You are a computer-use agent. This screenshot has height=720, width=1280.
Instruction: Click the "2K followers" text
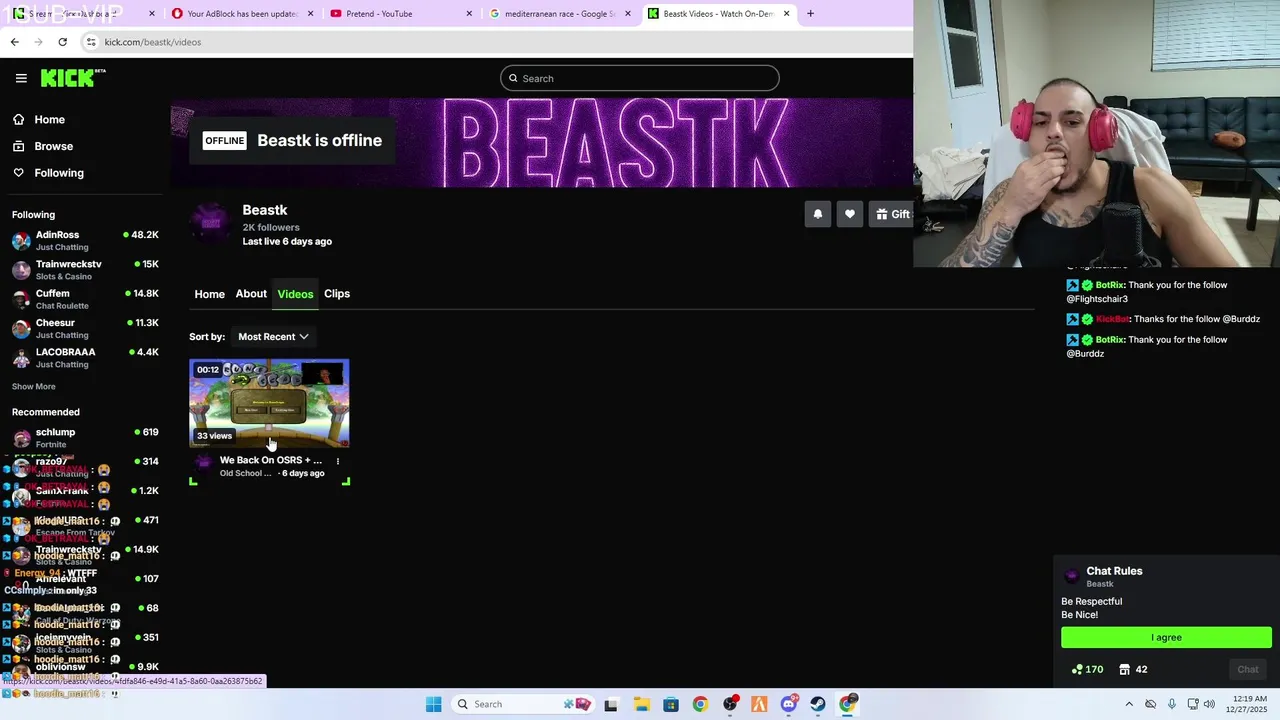(271, 227)
